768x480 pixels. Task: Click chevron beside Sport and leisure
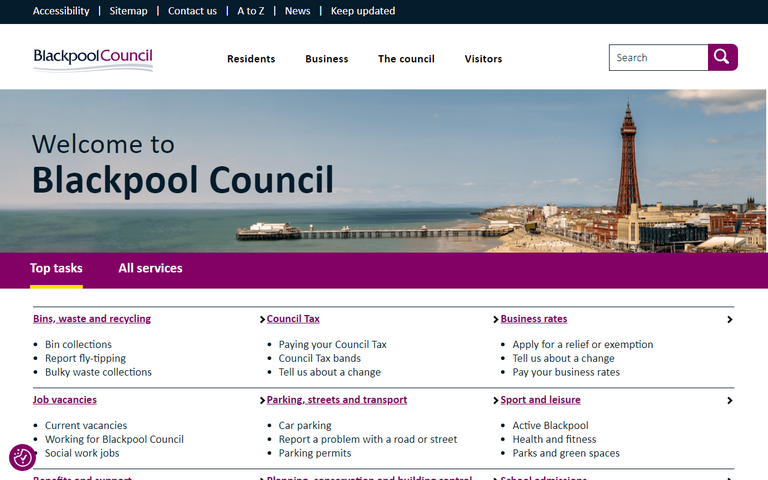coord(729,401)
